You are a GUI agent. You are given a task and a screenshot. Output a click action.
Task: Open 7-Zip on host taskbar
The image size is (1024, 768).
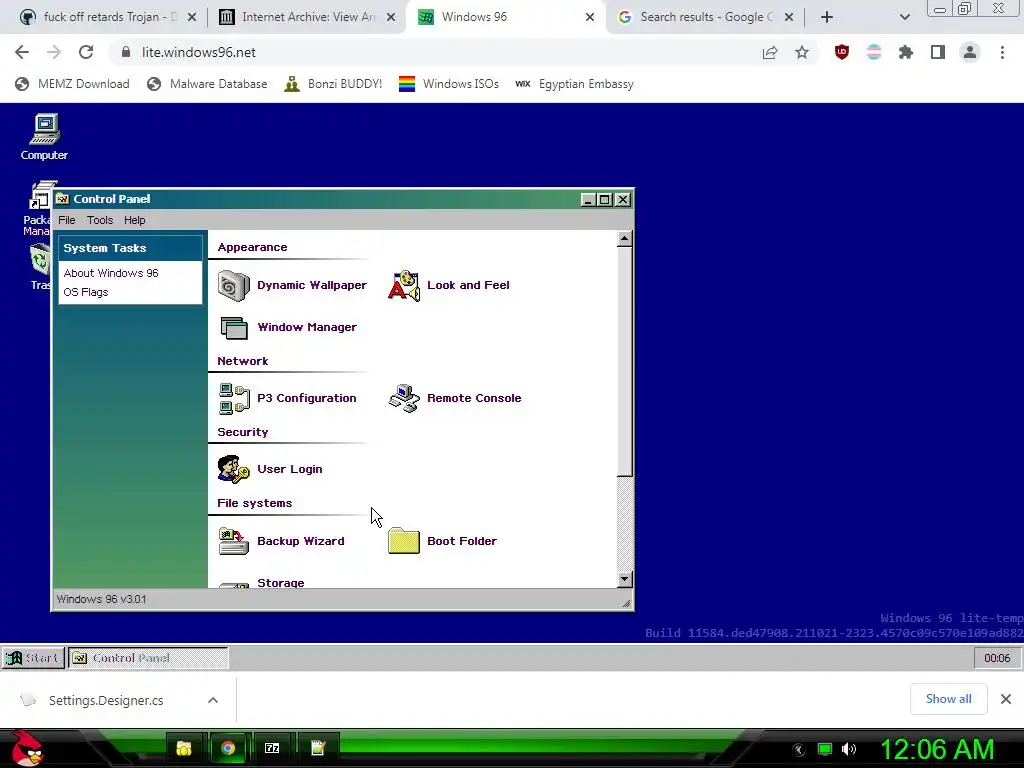[272, 748]
